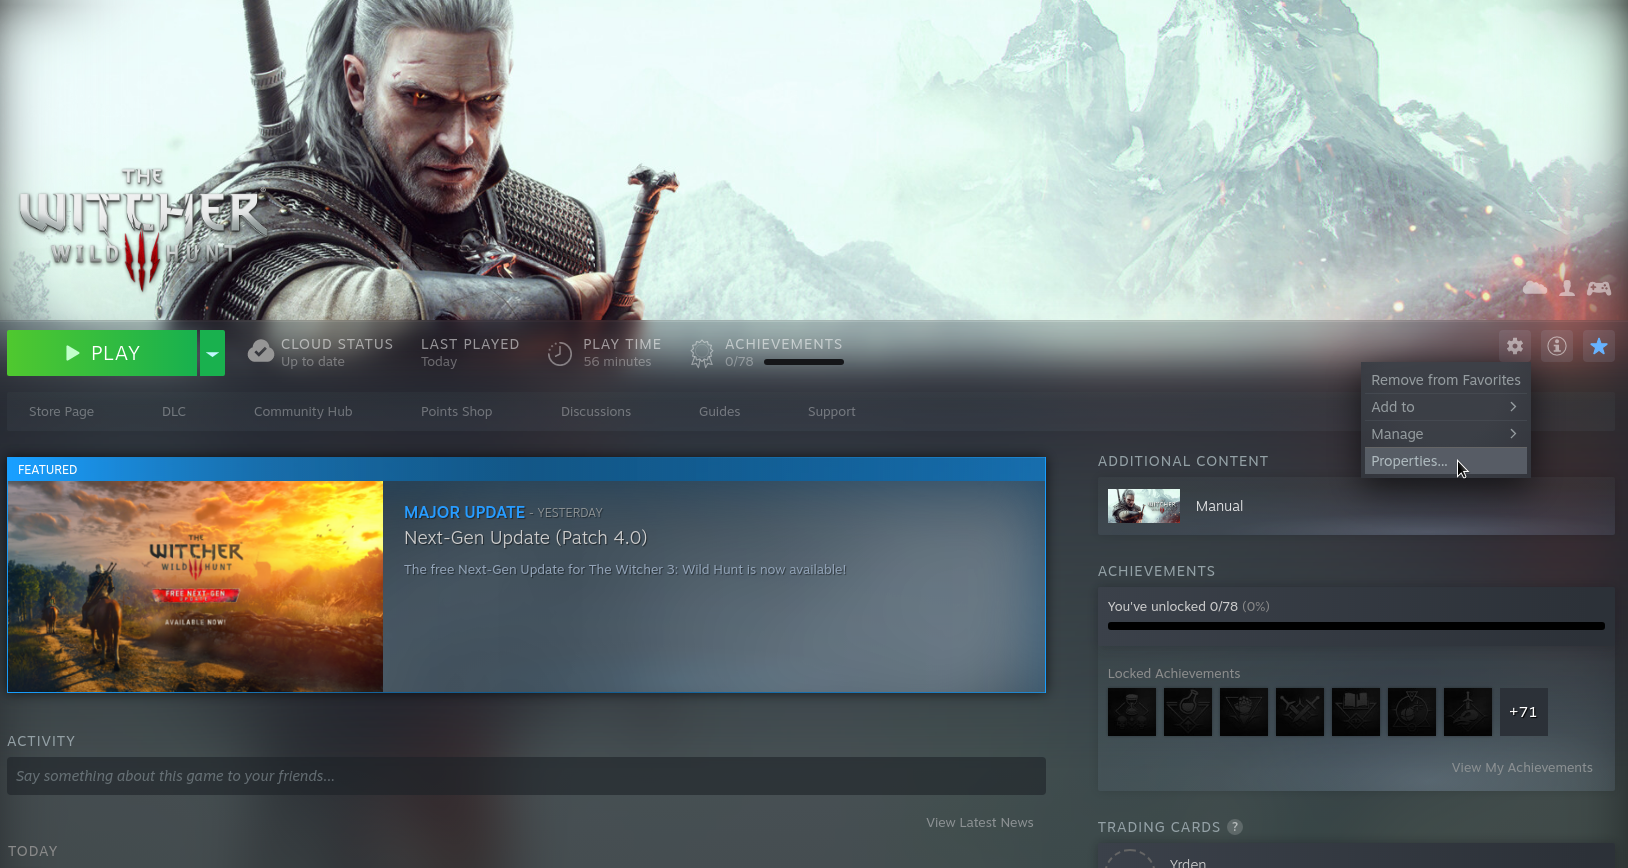Image resolution: width=1628 pixels, height=868 pixels.
Task: Open the game info icon
Action: [x=1557, y=346]
